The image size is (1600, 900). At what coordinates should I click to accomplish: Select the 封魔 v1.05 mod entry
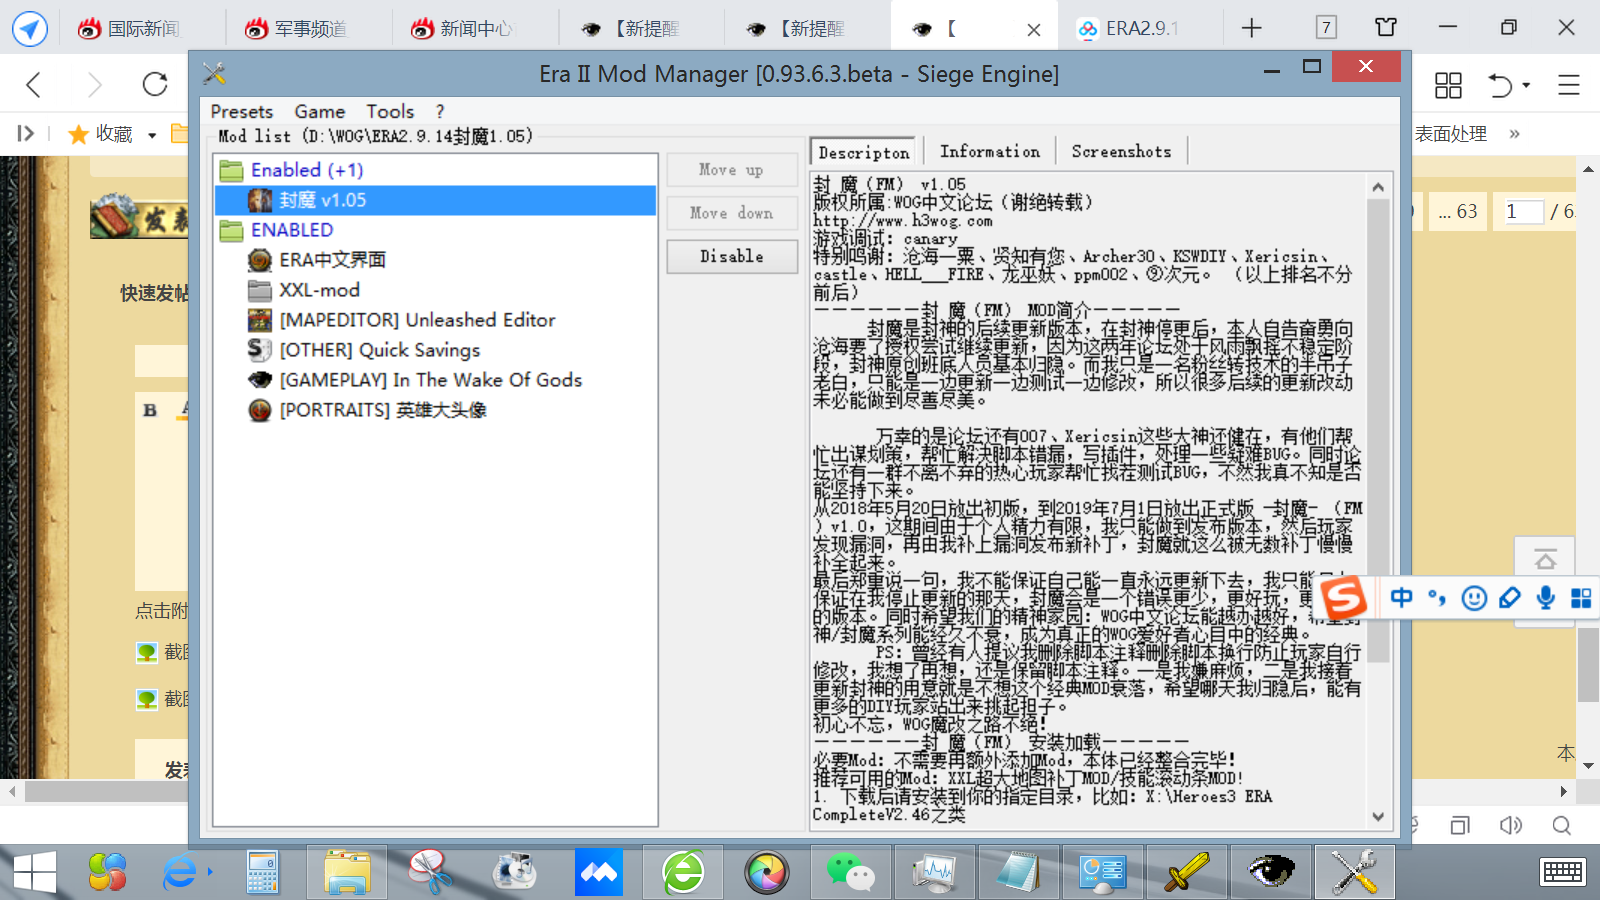pos(435,200)
